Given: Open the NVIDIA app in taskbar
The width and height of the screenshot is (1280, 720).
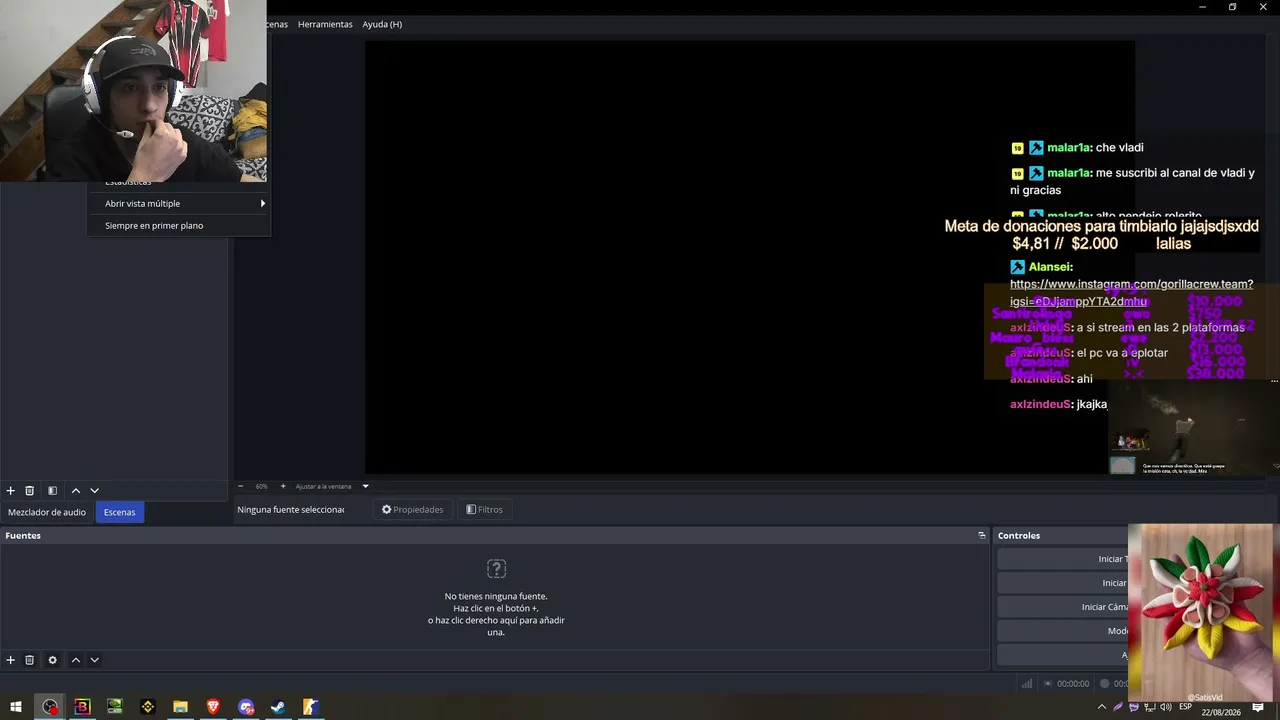Looking at the screenshot, I should 115,707.
